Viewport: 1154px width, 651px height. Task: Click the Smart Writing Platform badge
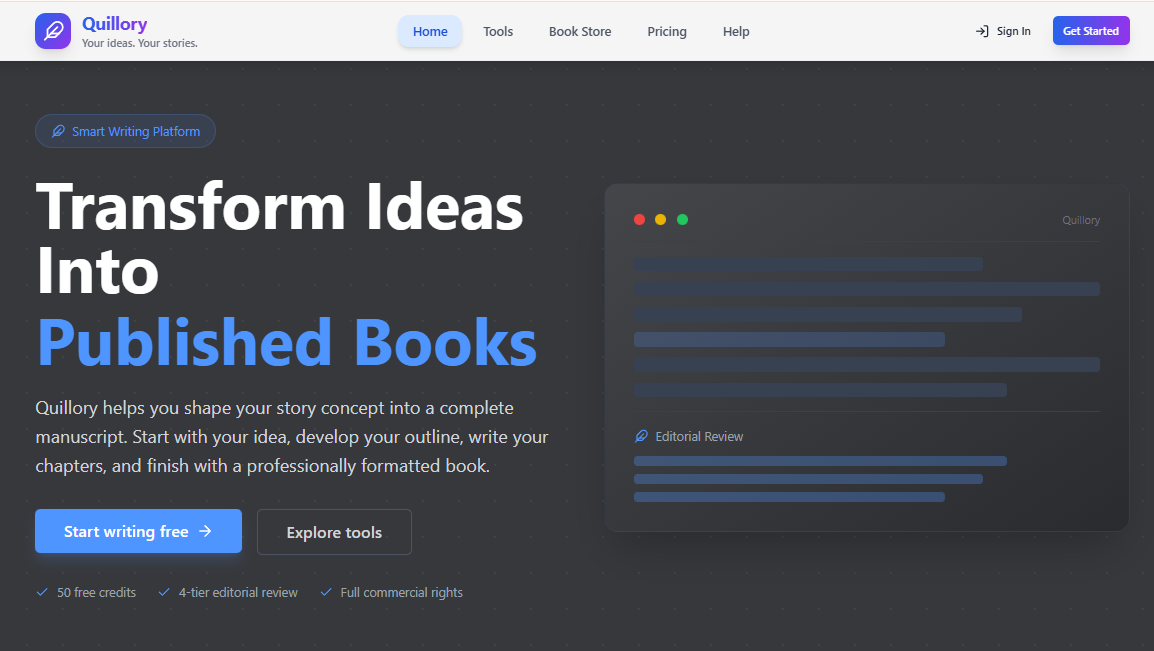tap(125, 130)
